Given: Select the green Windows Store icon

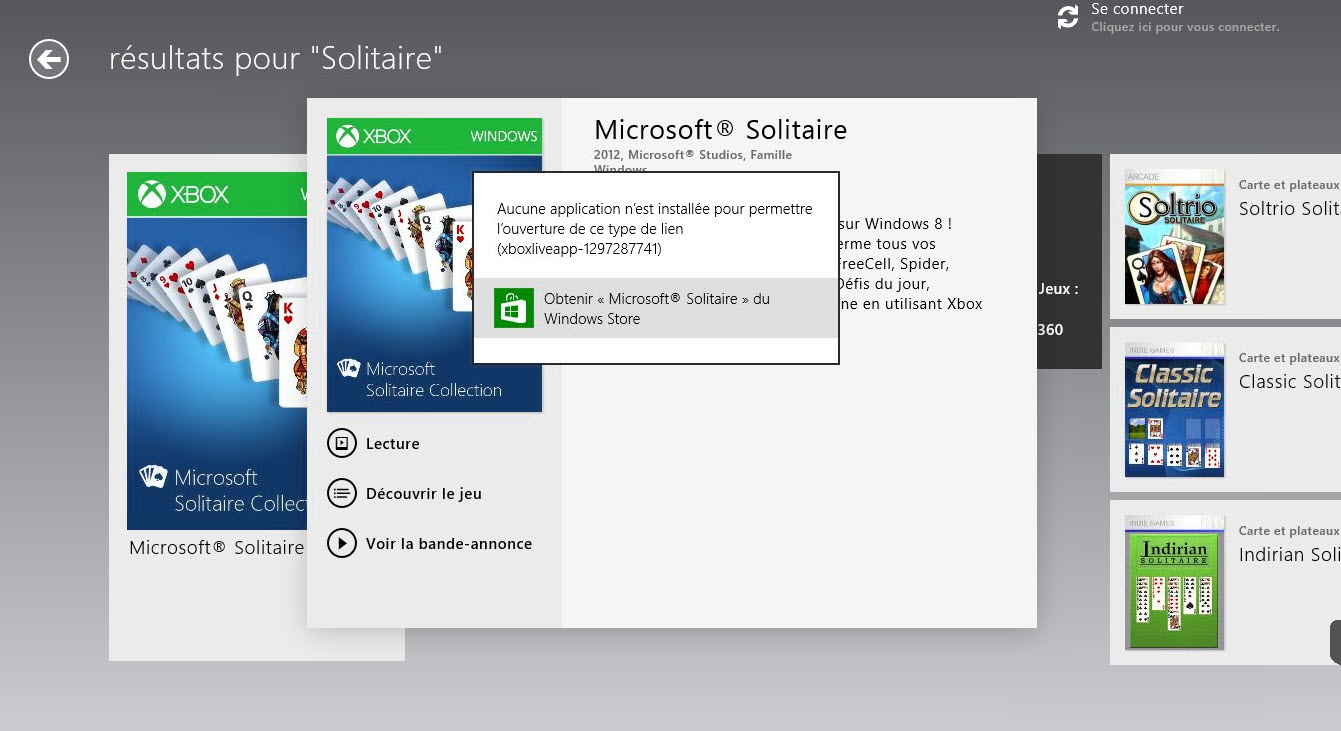Looking at the screenshot, I should click(514, 308).
